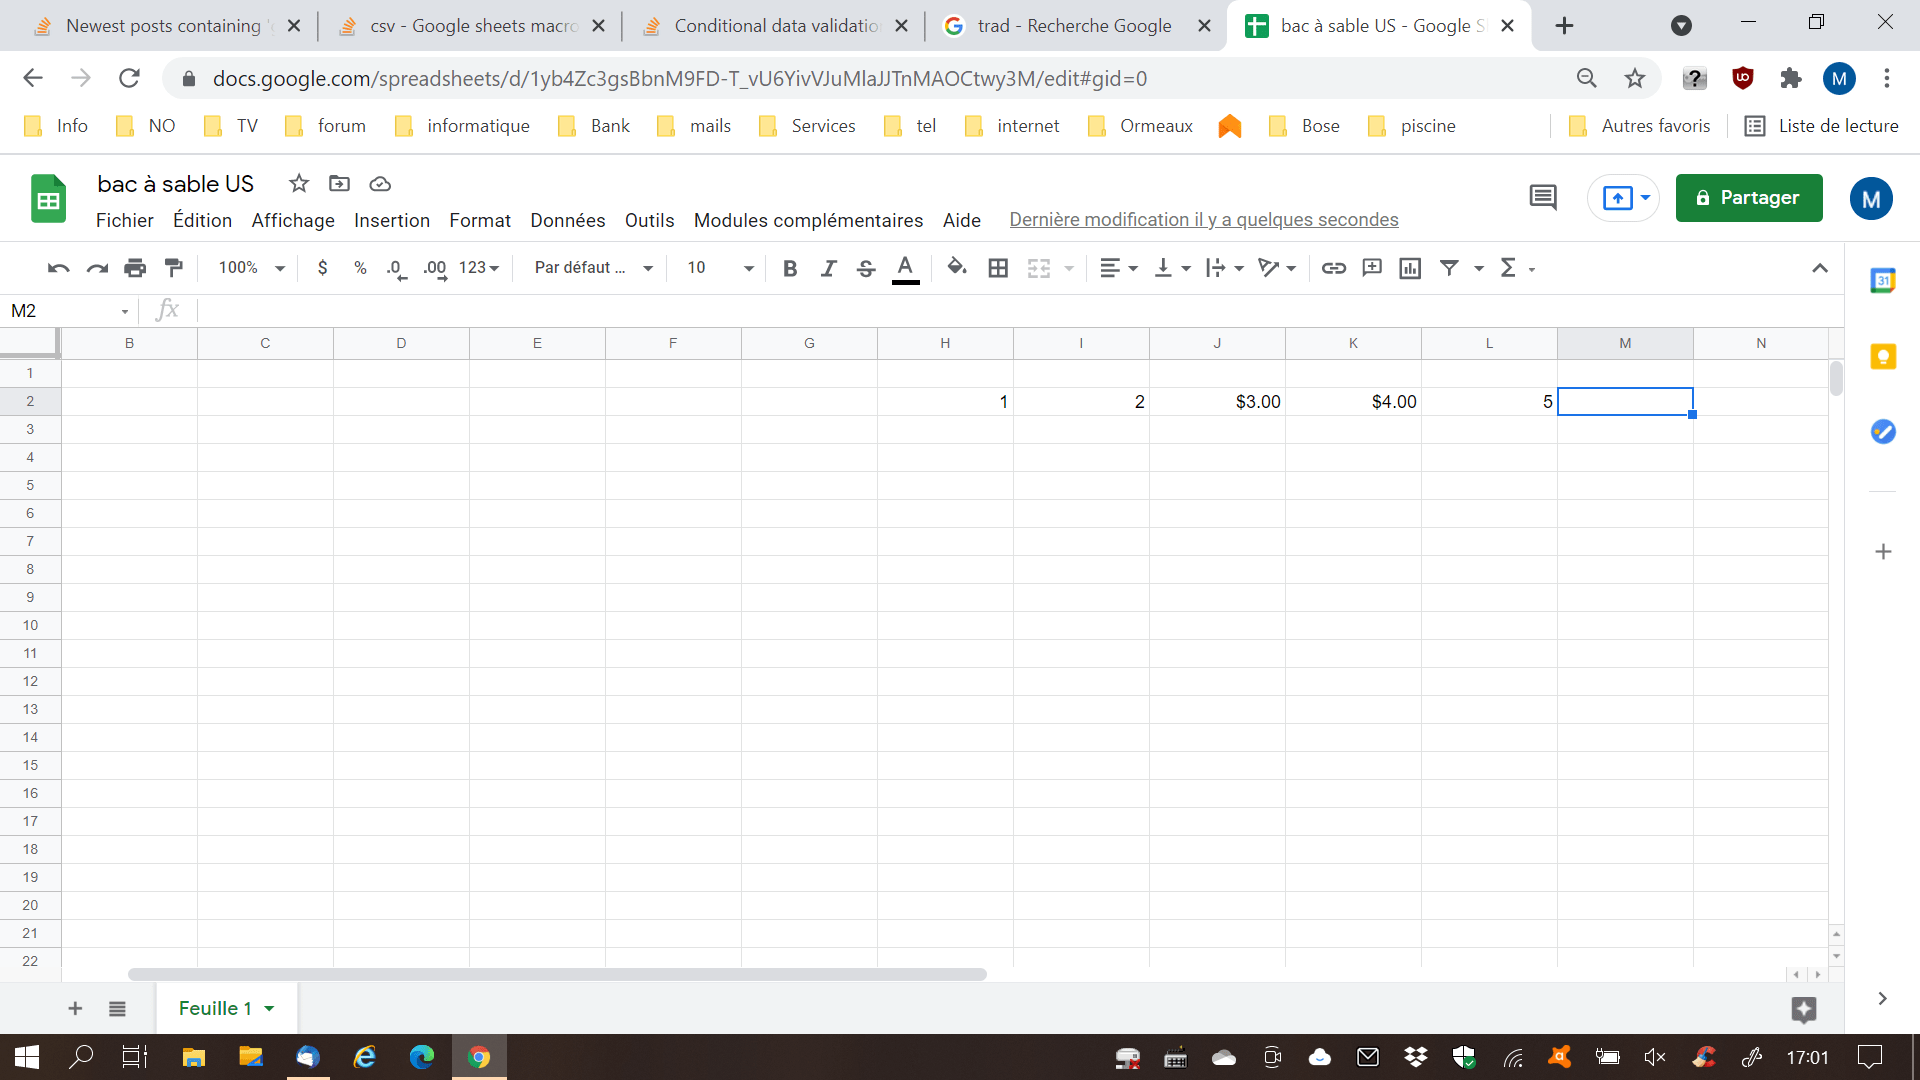Select the paint format roller tool
The height and width of the screenshot is (1080, 1920).
[x=174, y=268]
